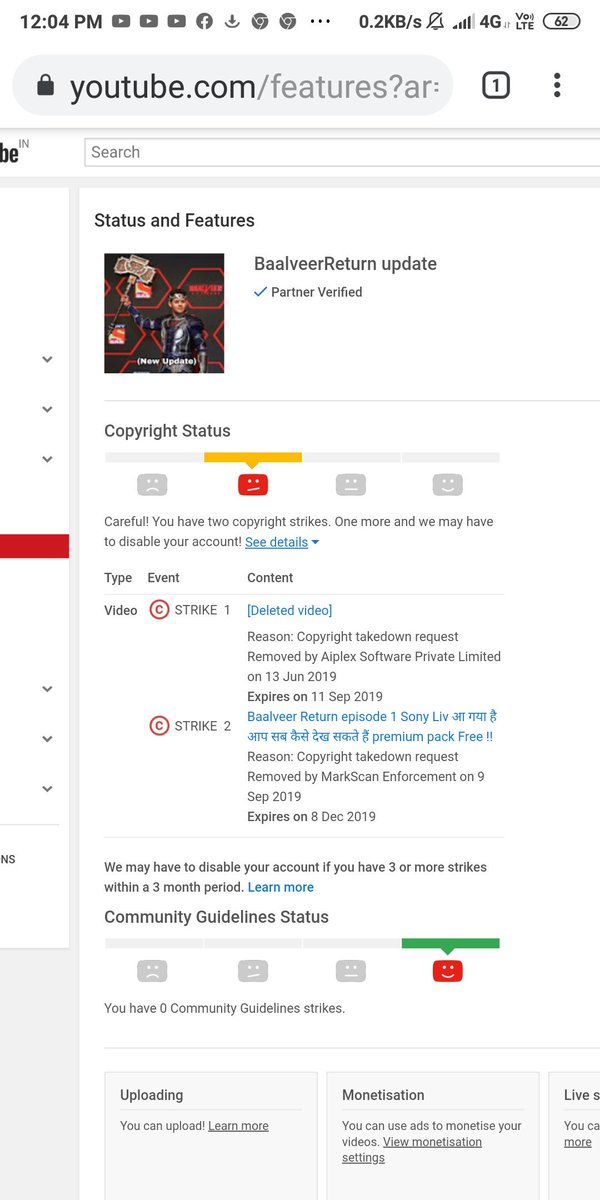Select the red highlighted sidebar item

coord(34,546)
